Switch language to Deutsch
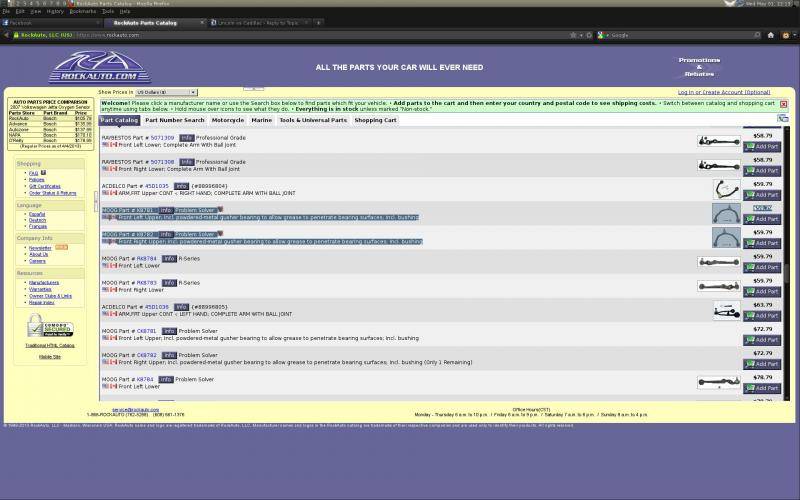The width and height of the screenshot is (800, 500). 37,220
